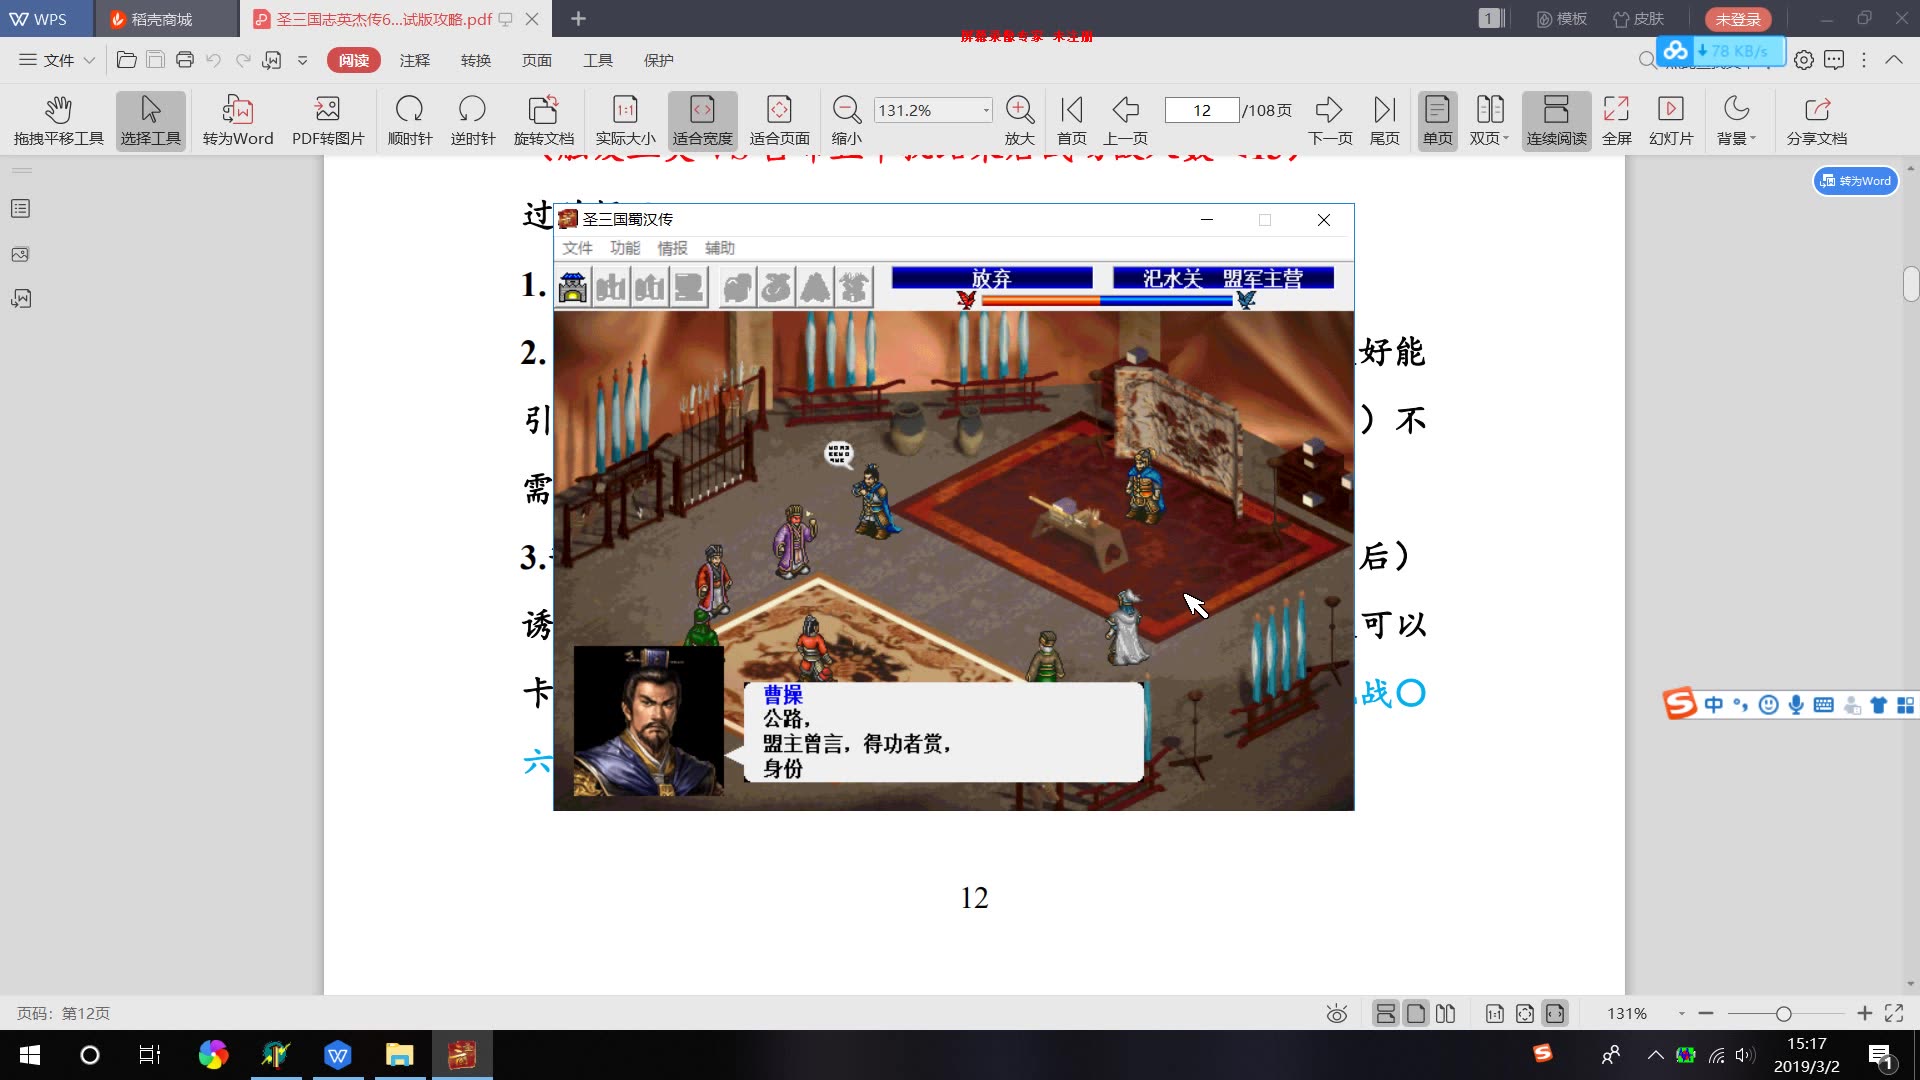Click the page number input field
Screen dimensions: 1920x1080
(x=1202, y=110)
